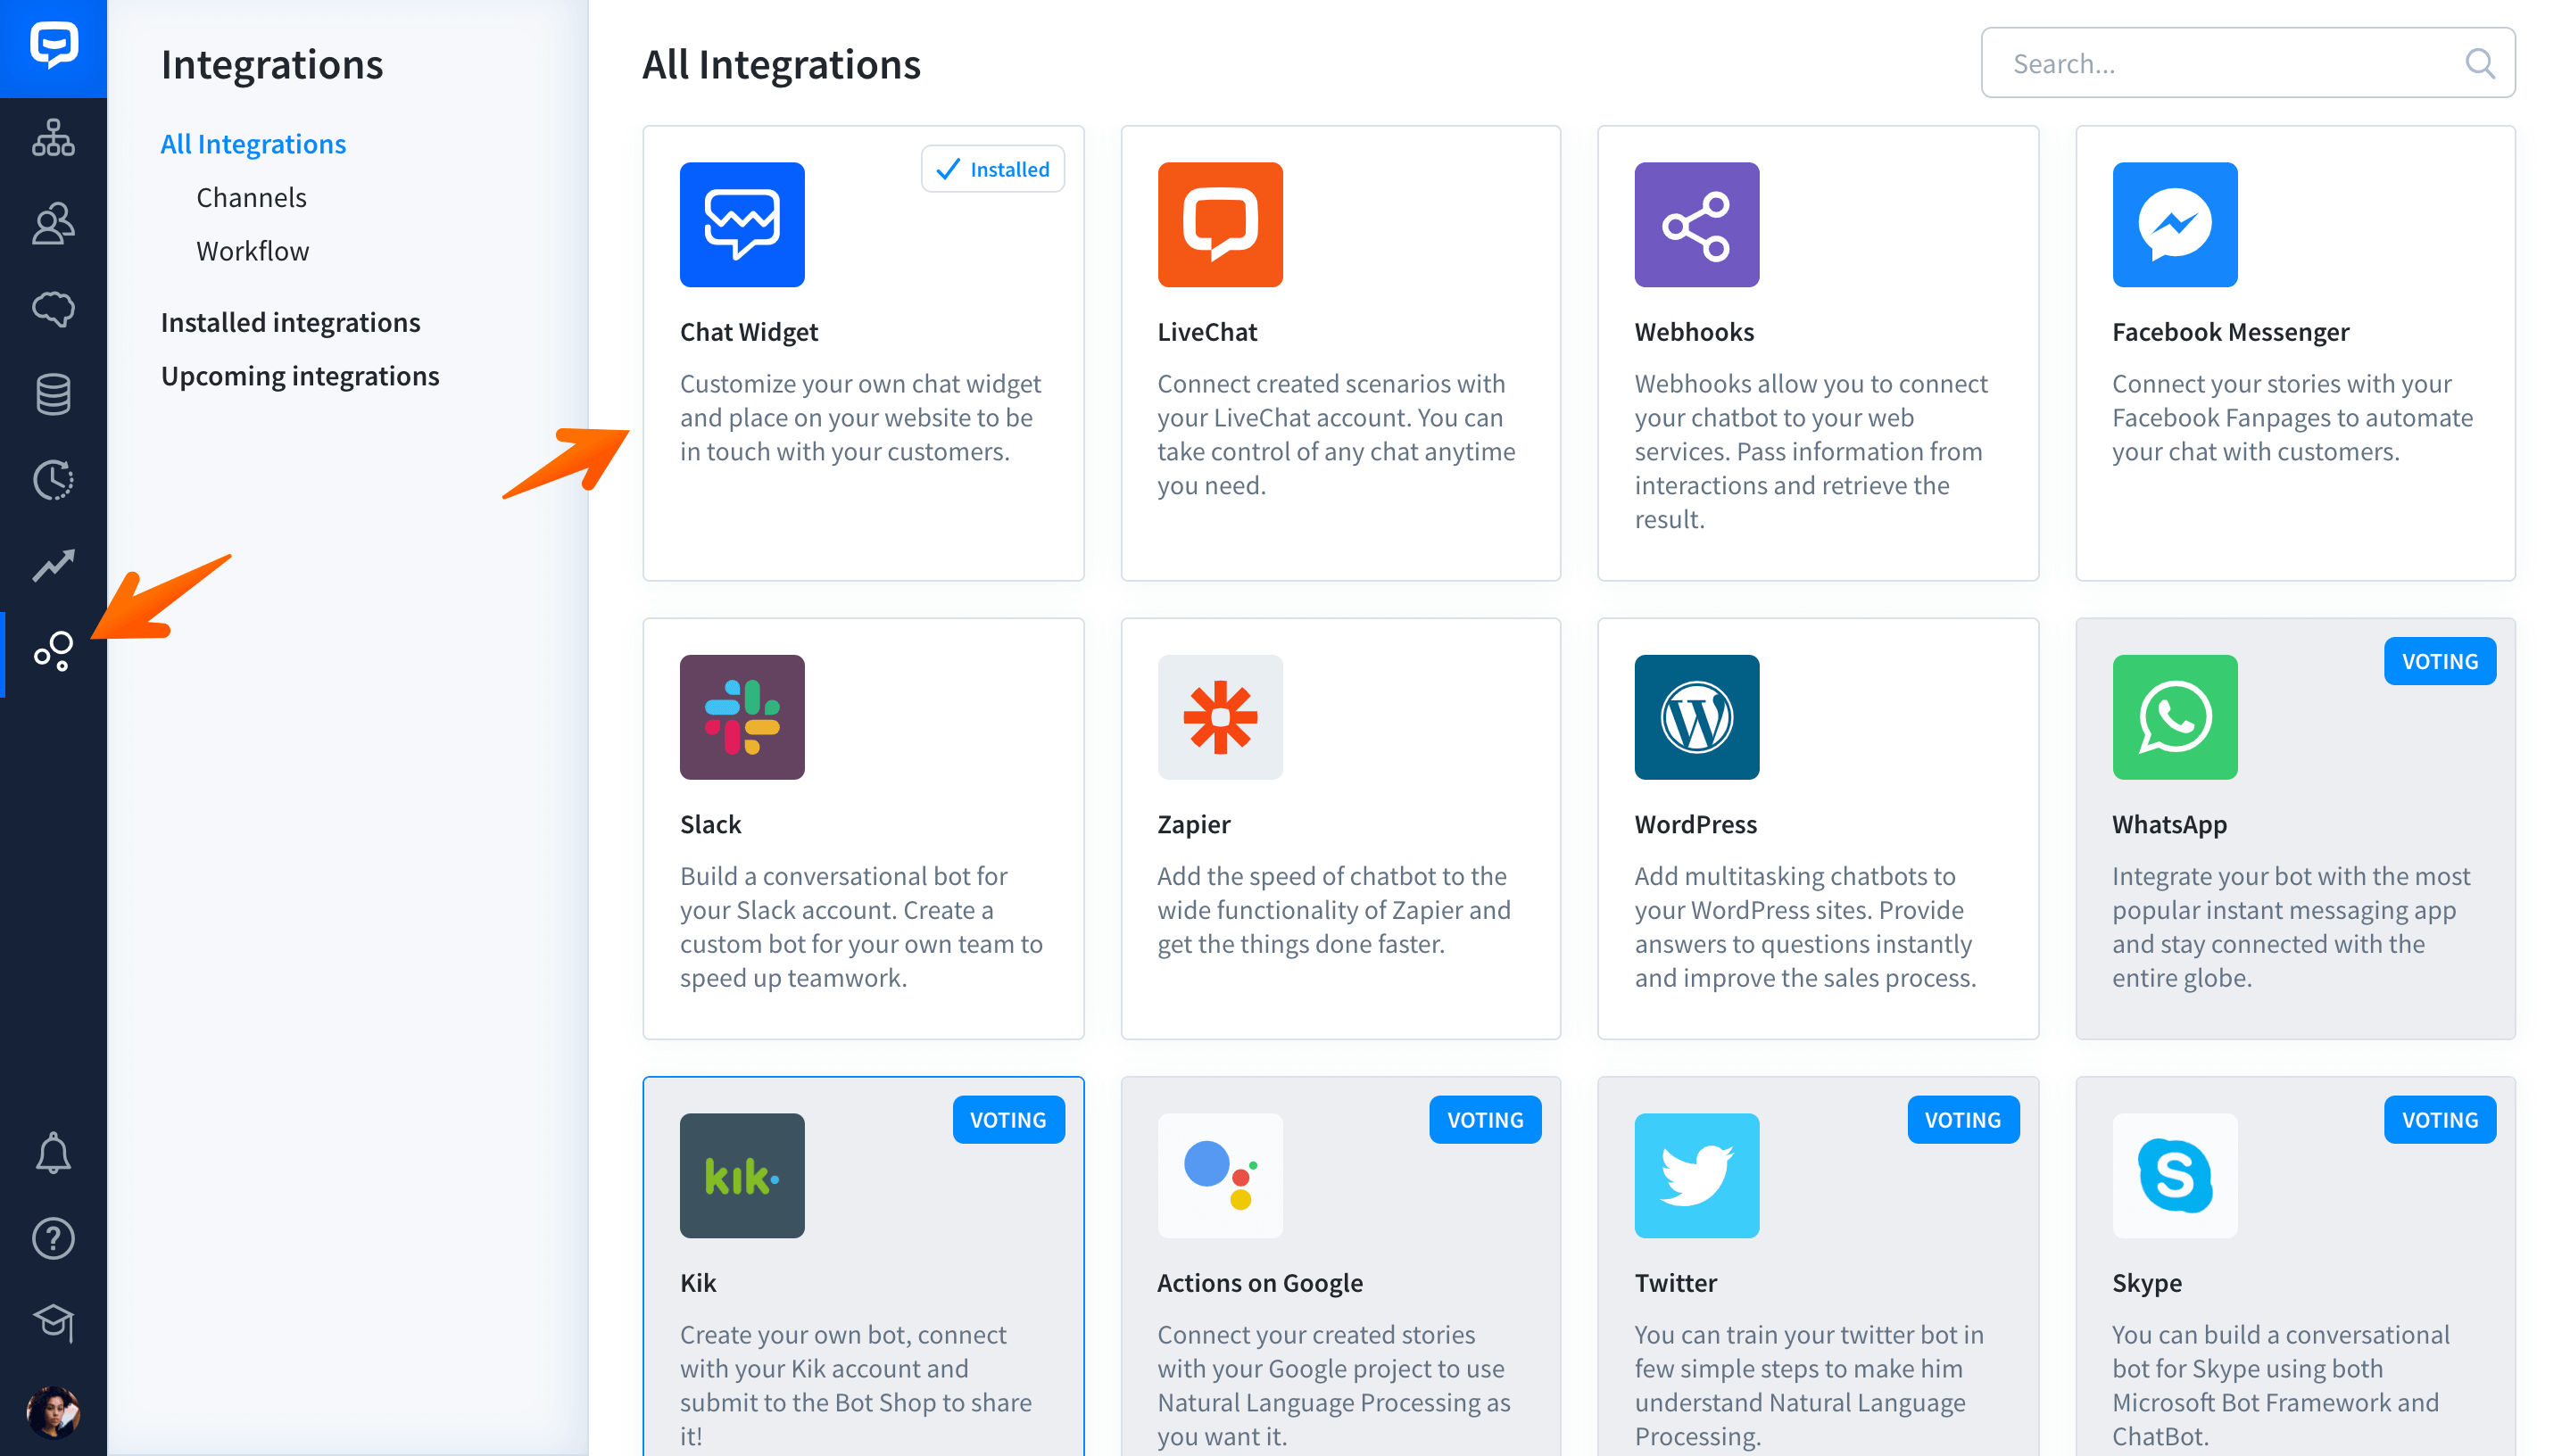Screen dimensions: 2570x1456
Task: Open the Channels submenu item
Action: (x=251, y=197)
